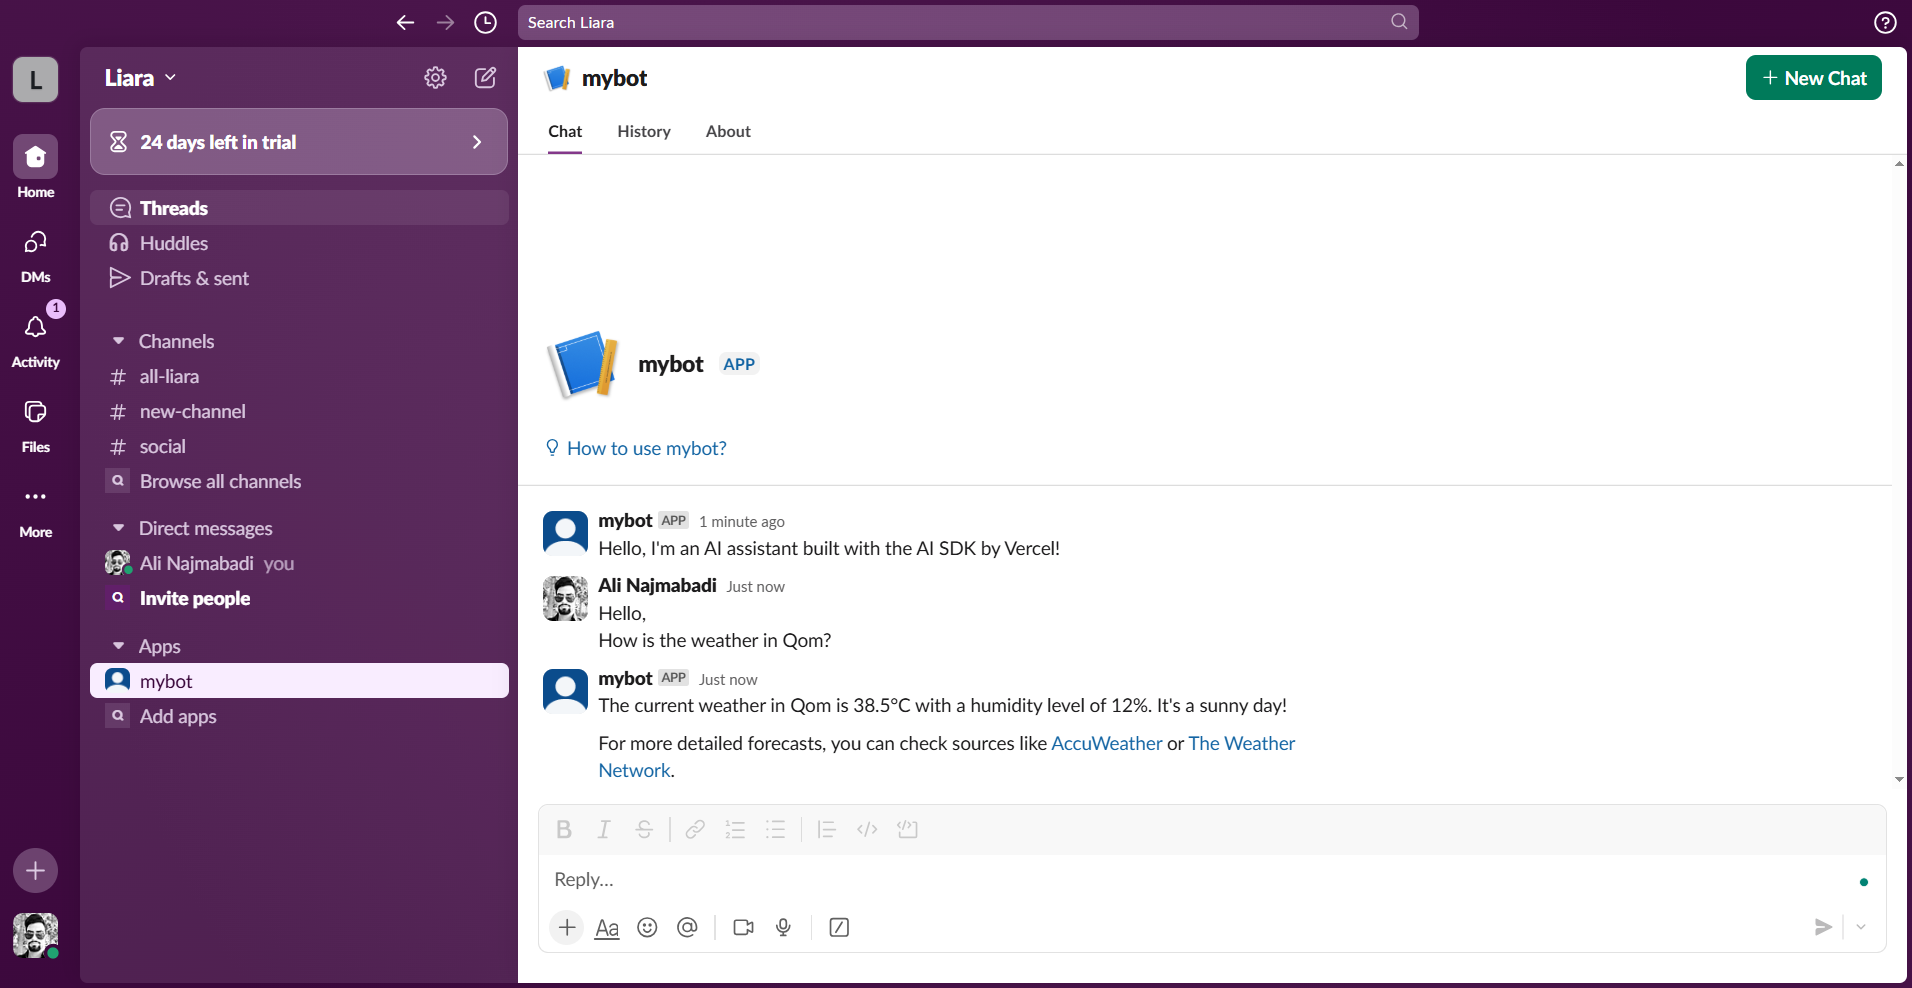Screen dimensions: 1912x988
Task: Go forward in navigation history
Action: point(445,22)
